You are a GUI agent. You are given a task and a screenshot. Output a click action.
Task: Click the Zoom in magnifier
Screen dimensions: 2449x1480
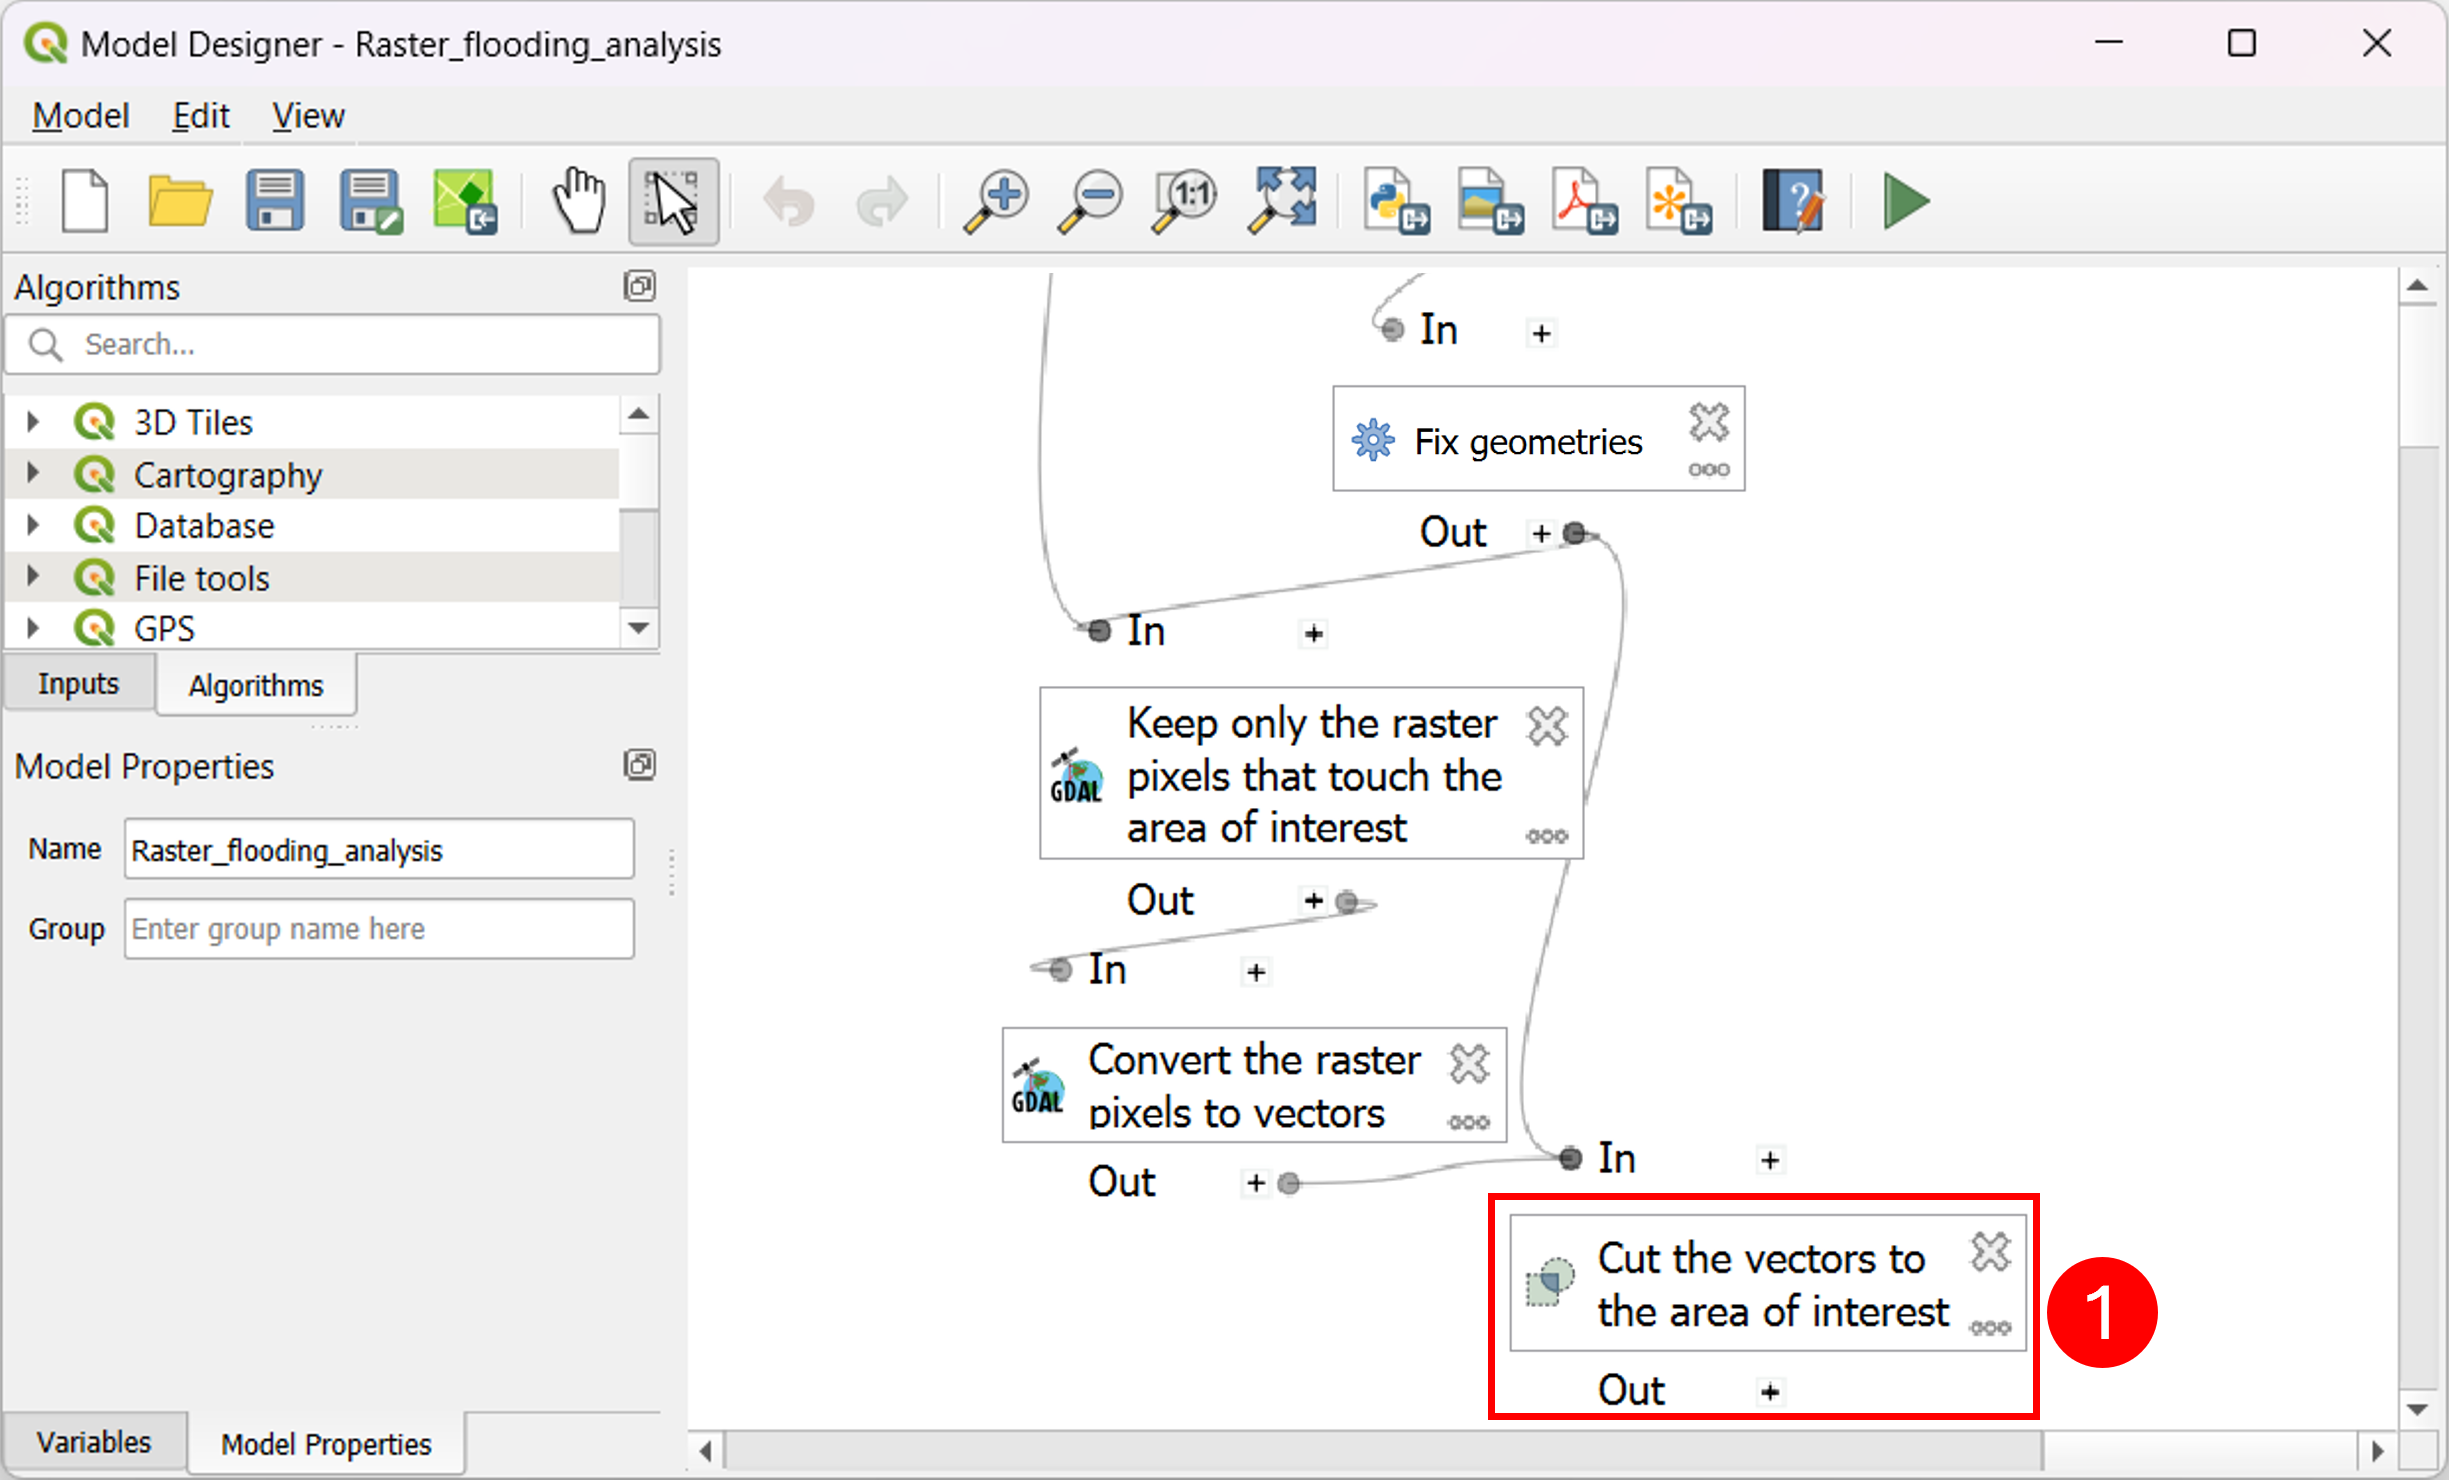(x=995, y=201)
